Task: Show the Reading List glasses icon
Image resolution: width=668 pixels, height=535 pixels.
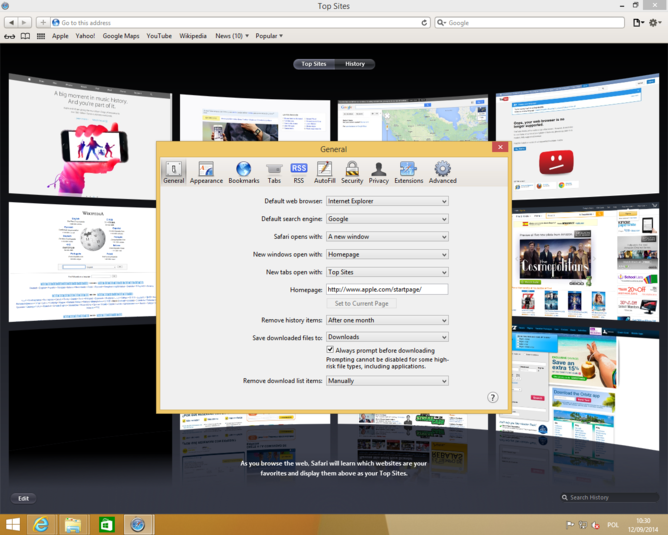Action: (x=9, y=36)
